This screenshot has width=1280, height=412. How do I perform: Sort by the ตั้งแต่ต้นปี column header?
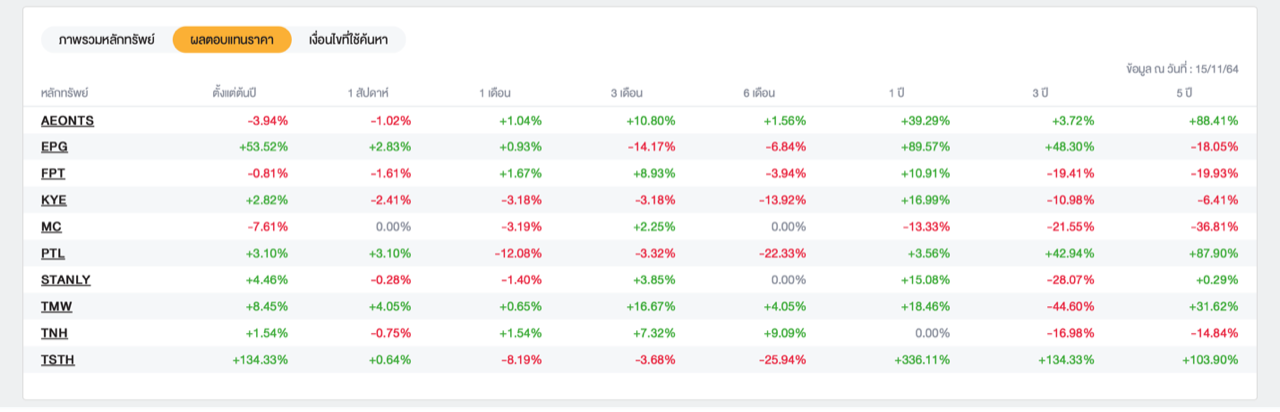click(x=235, y=93)
